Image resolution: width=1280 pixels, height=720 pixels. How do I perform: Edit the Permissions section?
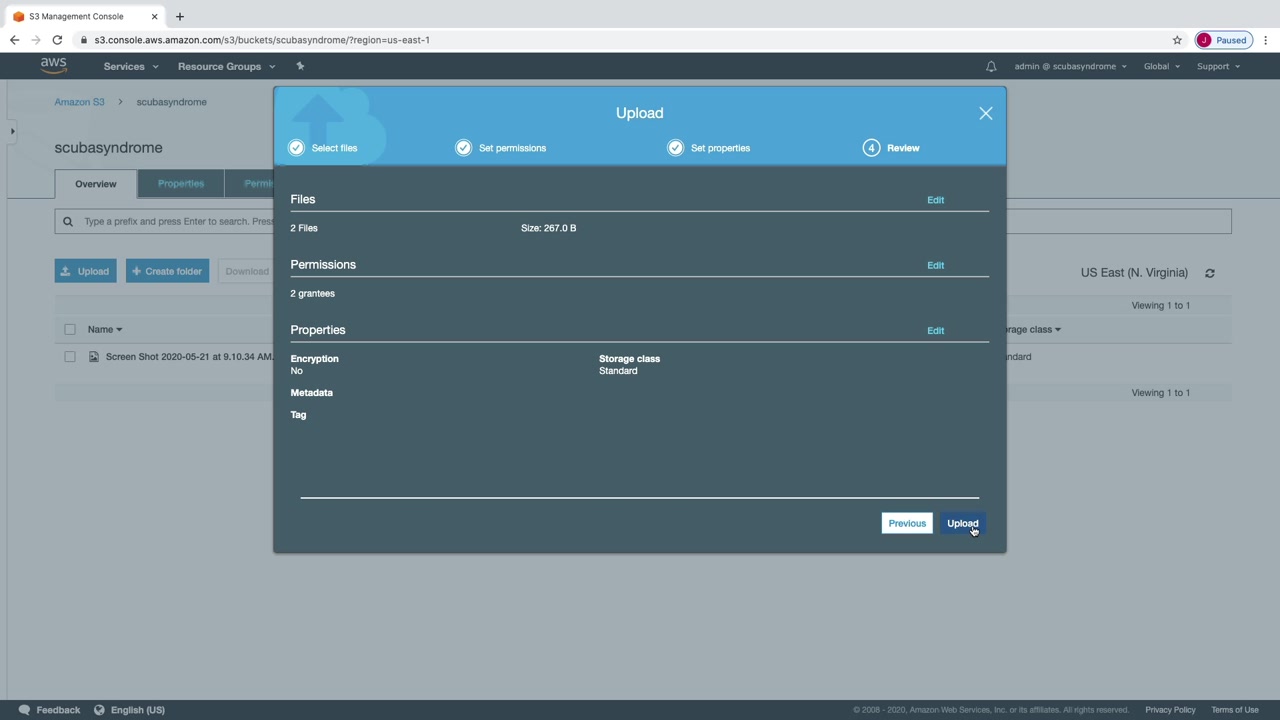935,265
